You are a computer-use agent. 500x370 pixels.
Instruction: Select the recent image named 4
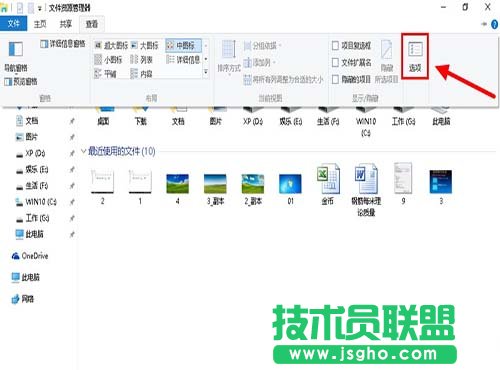[x=178, y=188]
